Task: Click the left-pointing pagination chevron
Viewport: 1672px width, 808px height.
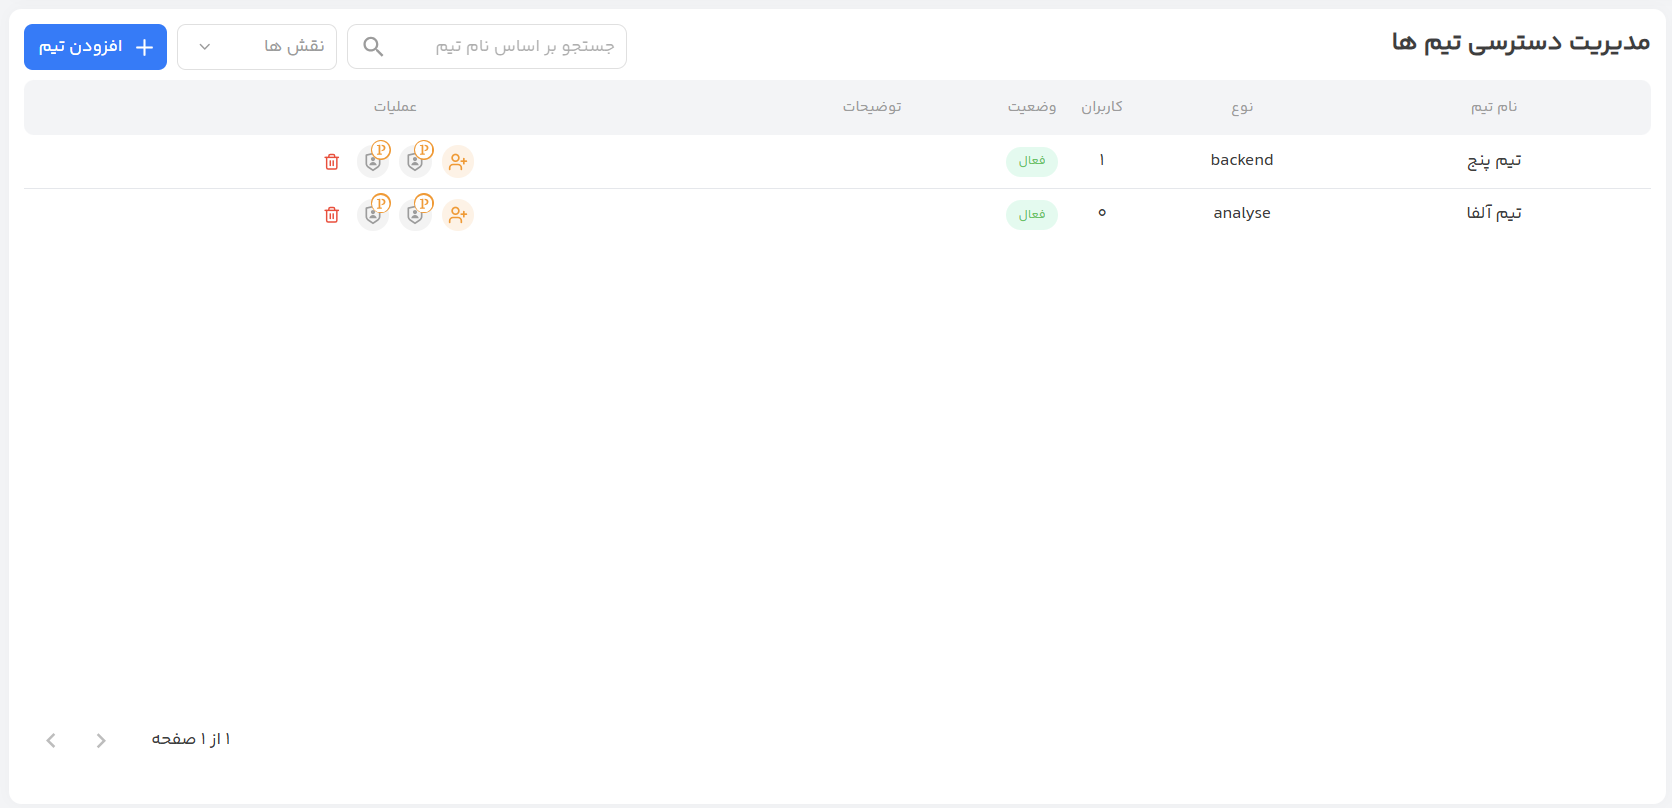Action: coord(51,740)
